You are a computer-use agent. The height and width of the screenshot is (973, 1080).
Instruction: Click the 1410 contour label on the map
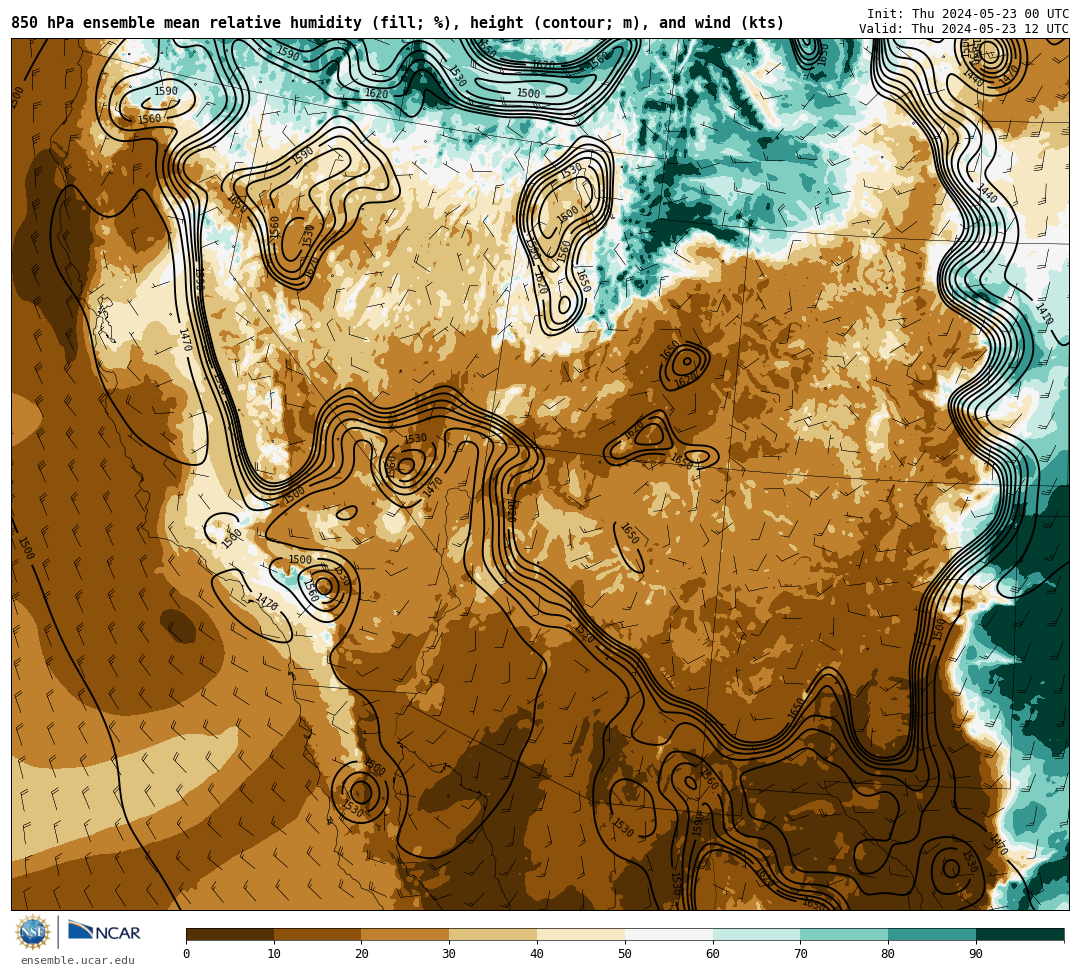tap(1044, 313)
